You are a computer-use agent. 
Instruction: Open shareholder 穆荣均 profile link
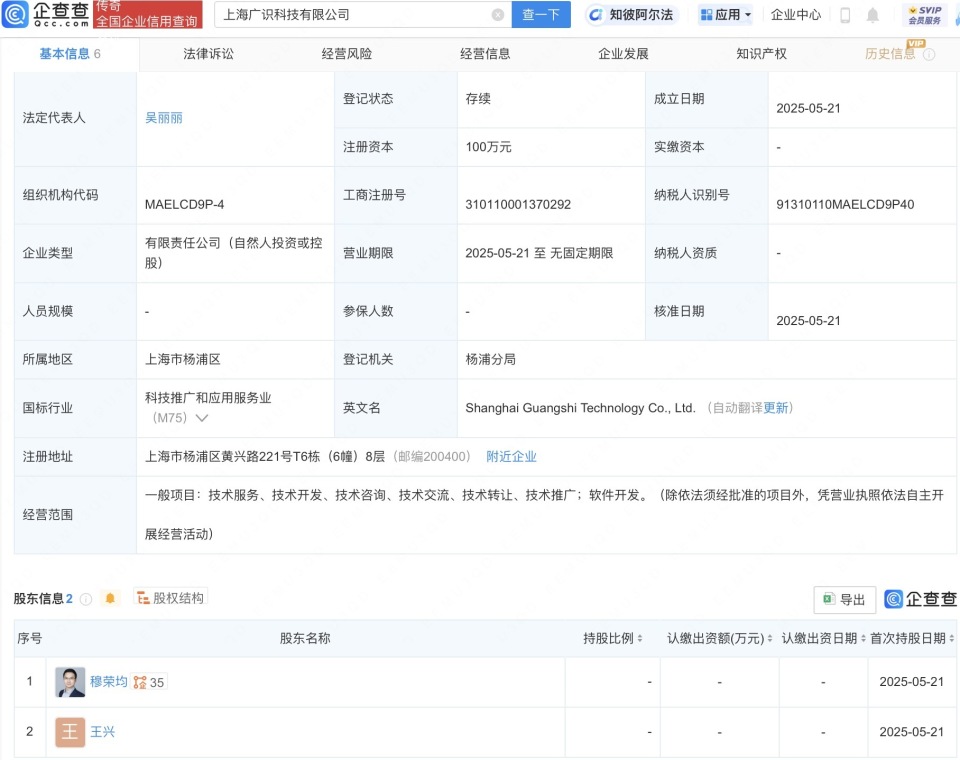coord(108,682)
